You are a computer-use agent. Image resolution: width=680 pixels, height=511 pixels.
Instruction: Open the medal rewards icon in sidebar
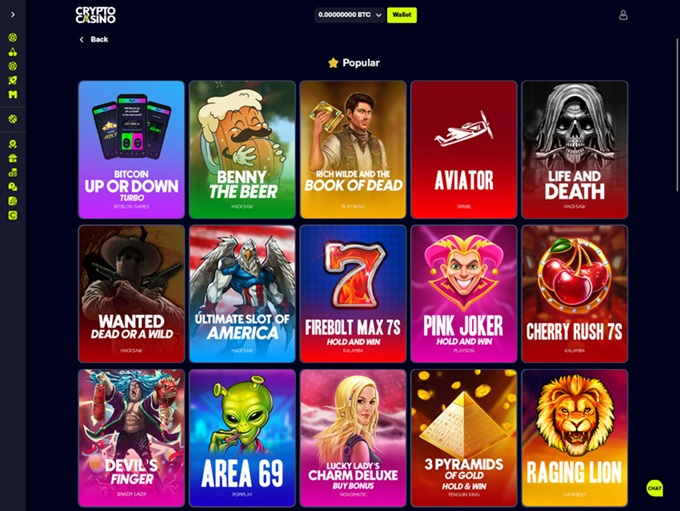coord(13,144)
